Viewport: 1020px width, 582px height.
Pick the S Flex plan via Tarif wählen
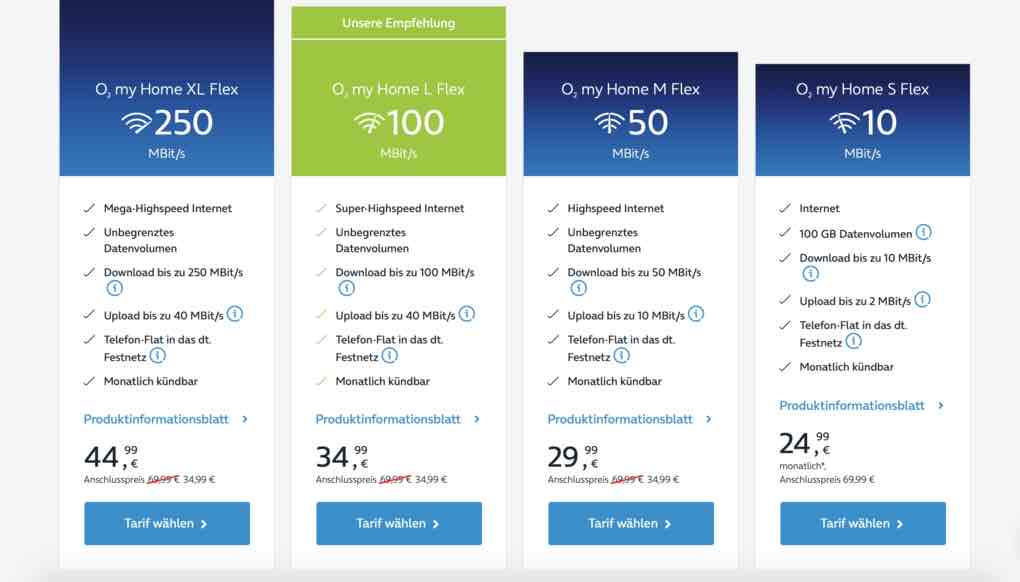pos(862,523)
